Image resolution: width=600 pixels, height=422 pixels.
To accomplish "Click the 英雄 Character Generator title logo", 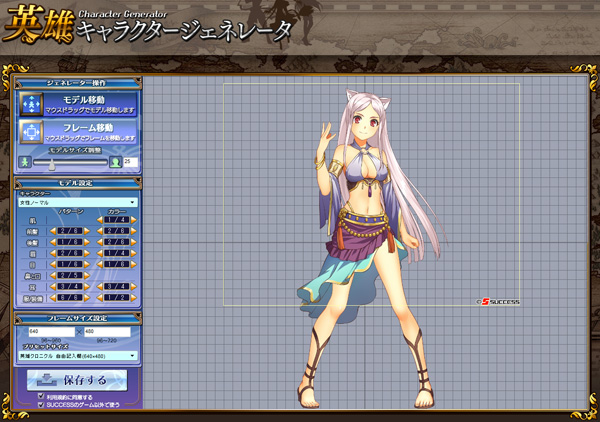I will (x=147, y=25).
